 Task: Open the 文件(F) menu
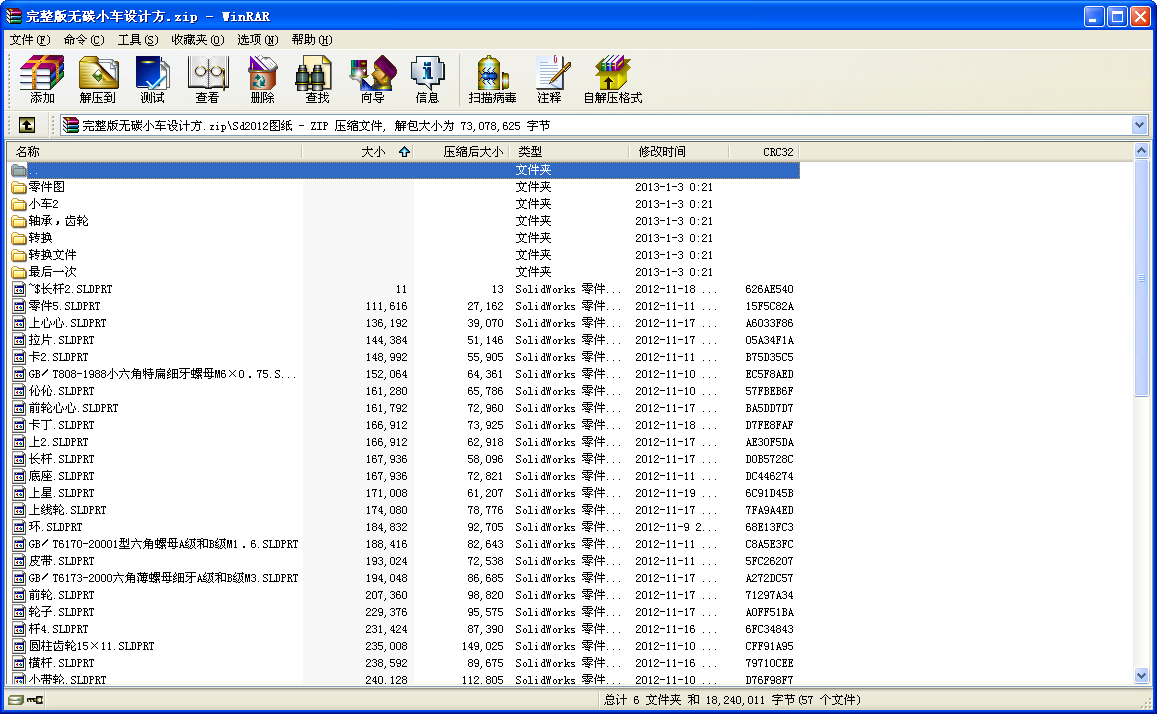[30, 40]
